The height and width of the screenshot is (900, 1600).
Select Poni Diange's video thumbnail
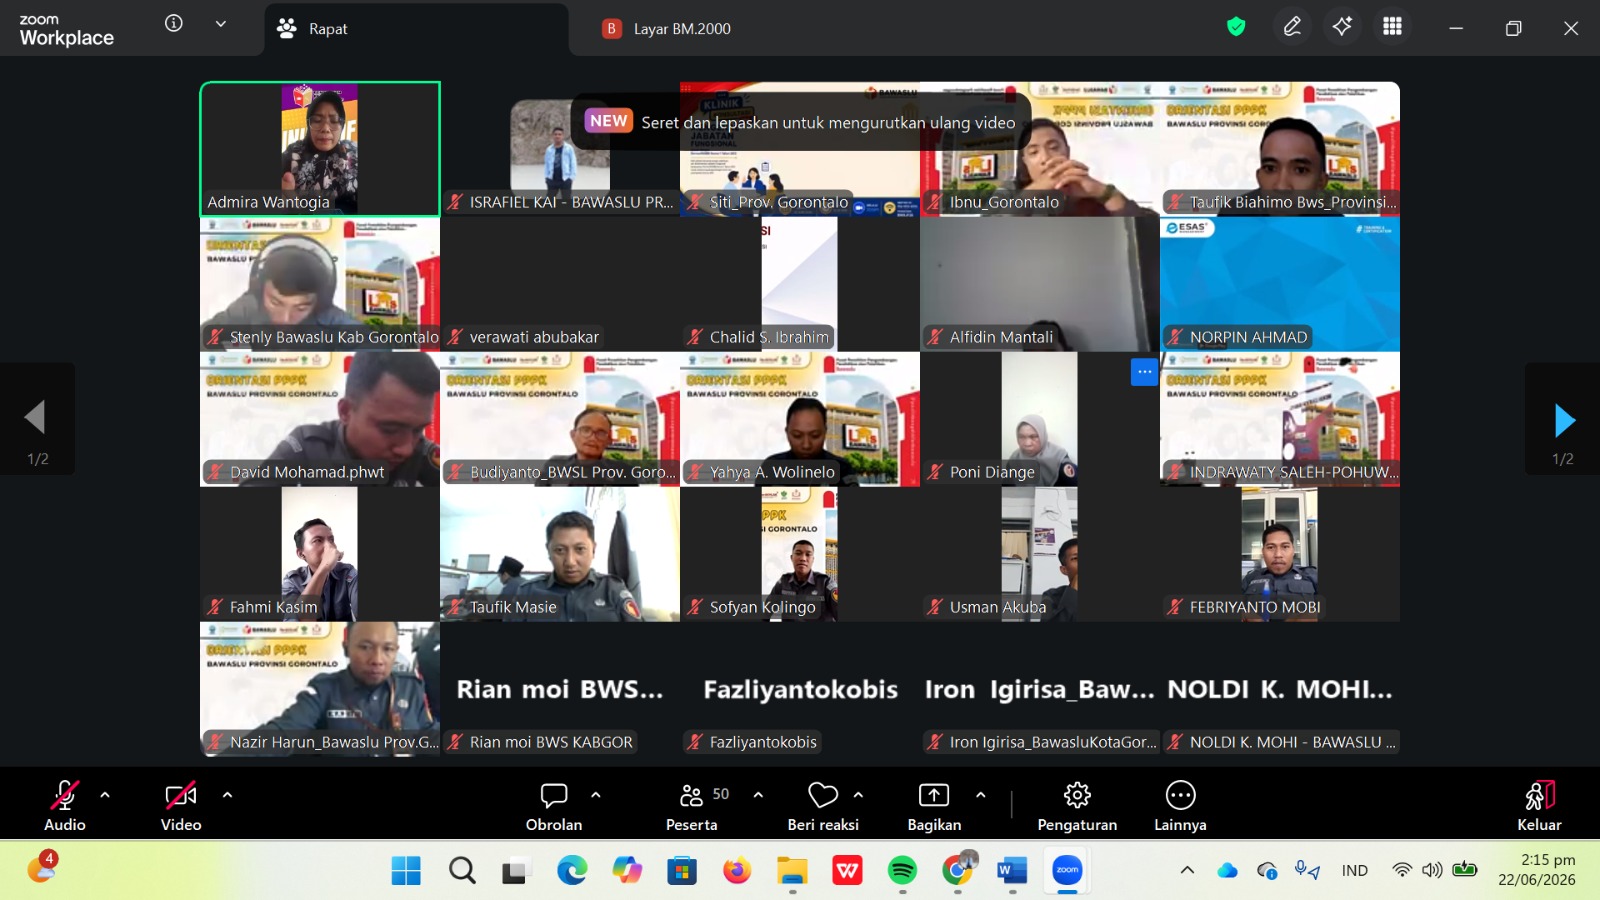[1040, 419]
